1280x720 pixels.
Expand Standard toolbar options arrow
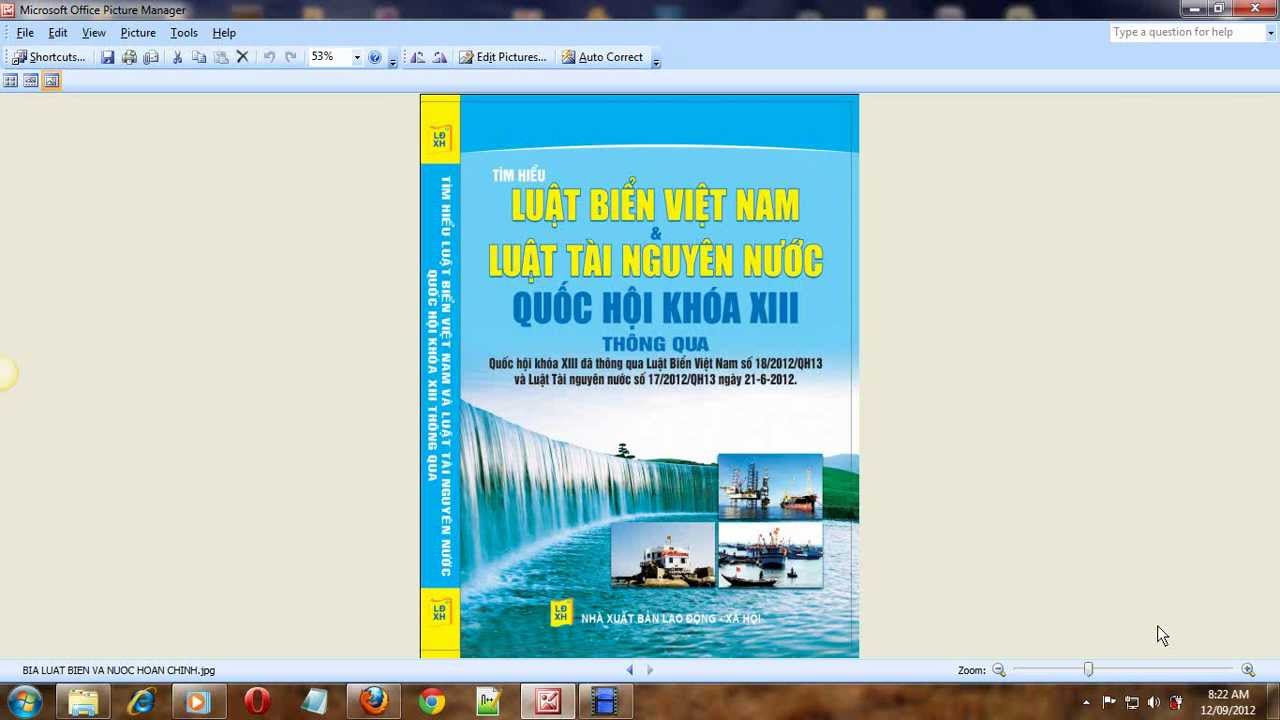click(x=392, y=60)
